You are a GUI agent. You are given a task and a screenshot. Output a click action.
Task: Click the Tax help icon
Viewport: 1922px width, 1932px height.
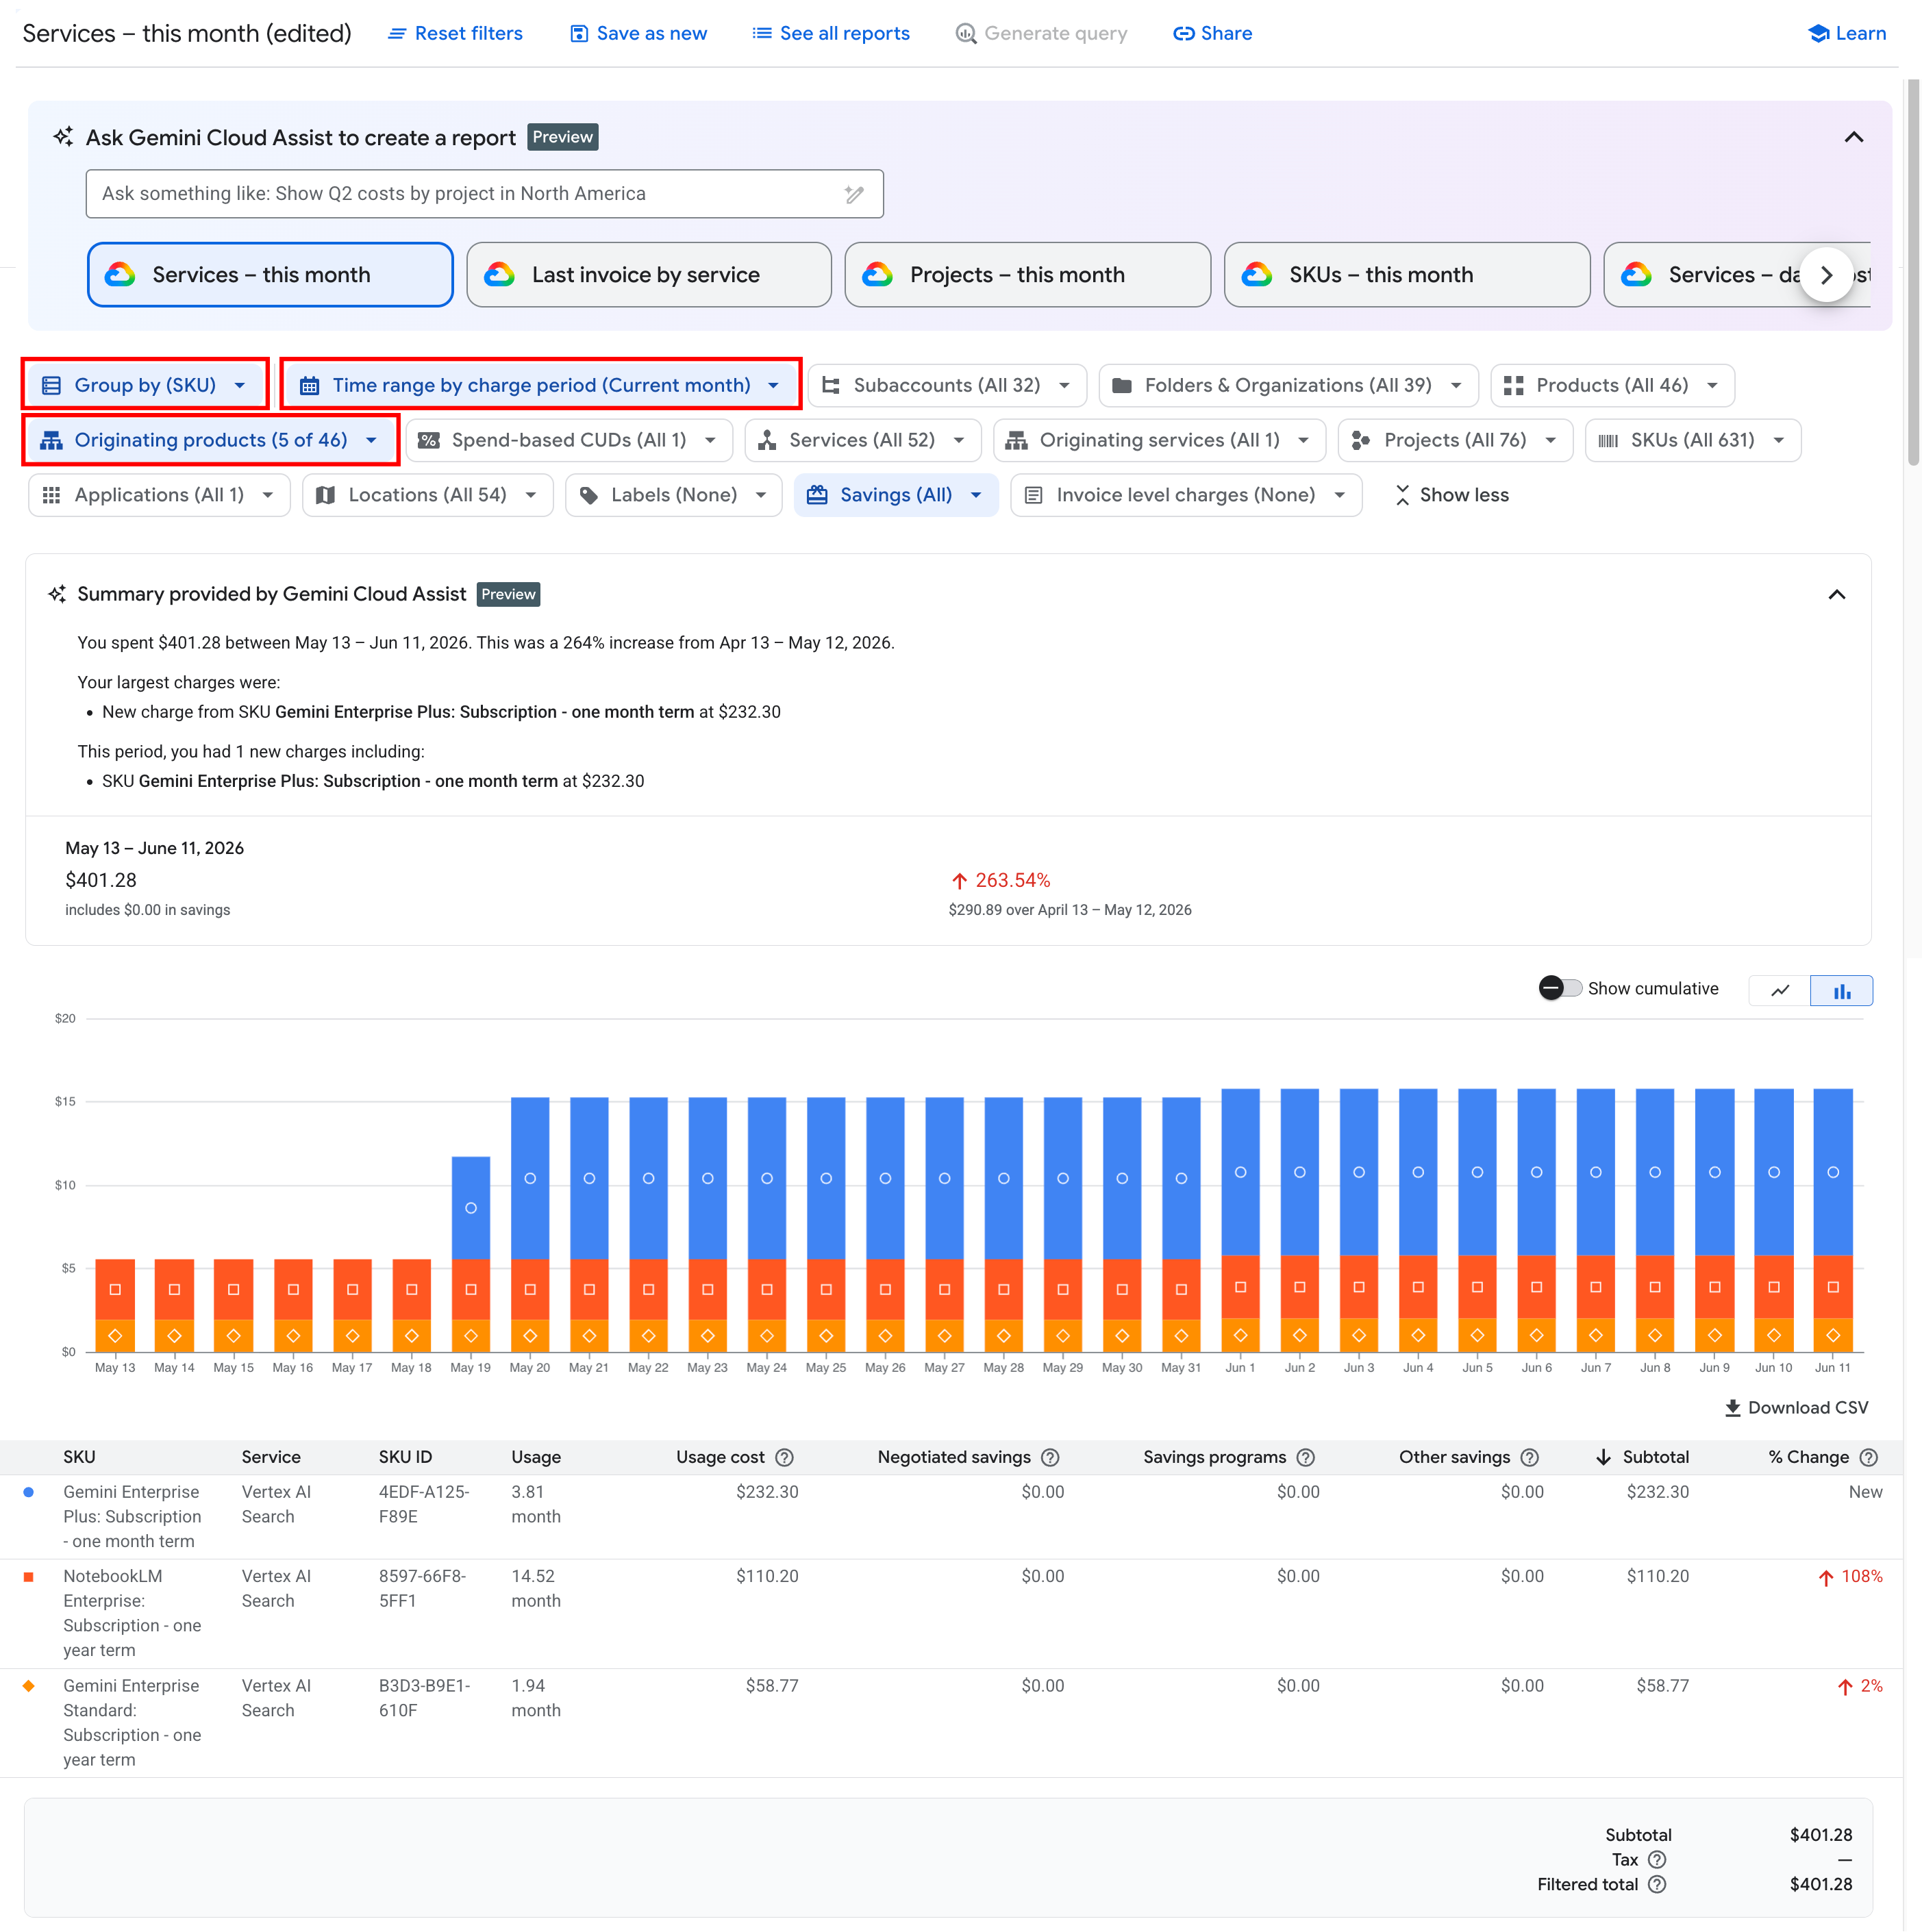(1657, 1859)
